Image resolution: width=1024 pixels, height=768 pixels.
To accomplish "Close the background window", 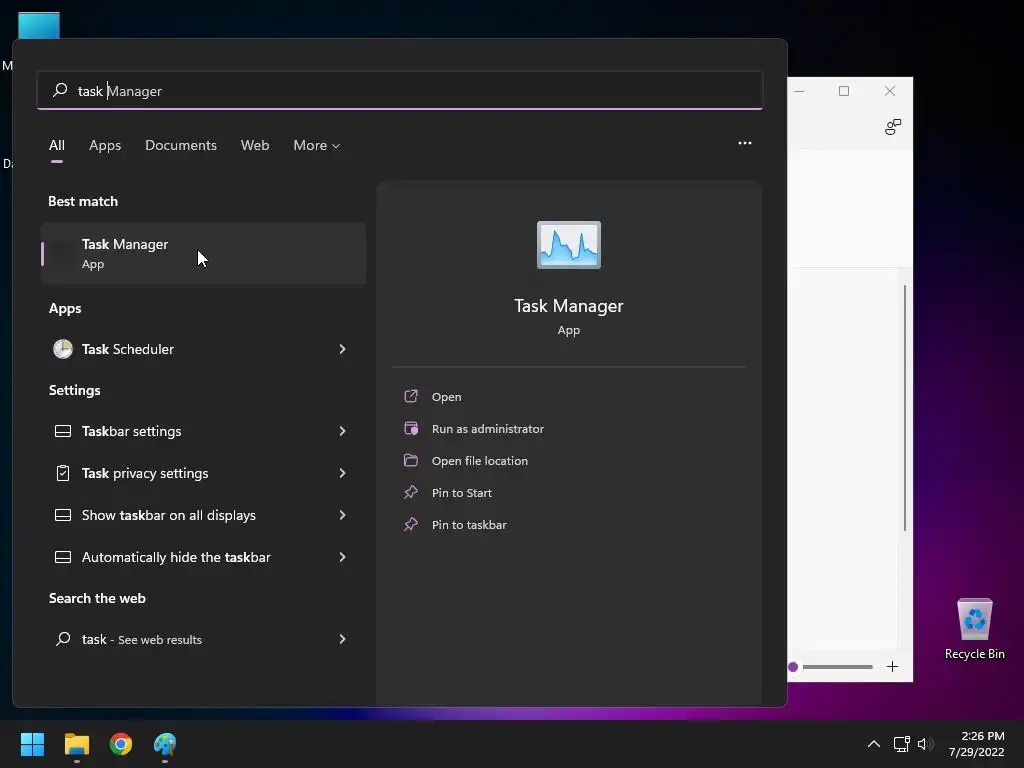I will tap(889, 91).
